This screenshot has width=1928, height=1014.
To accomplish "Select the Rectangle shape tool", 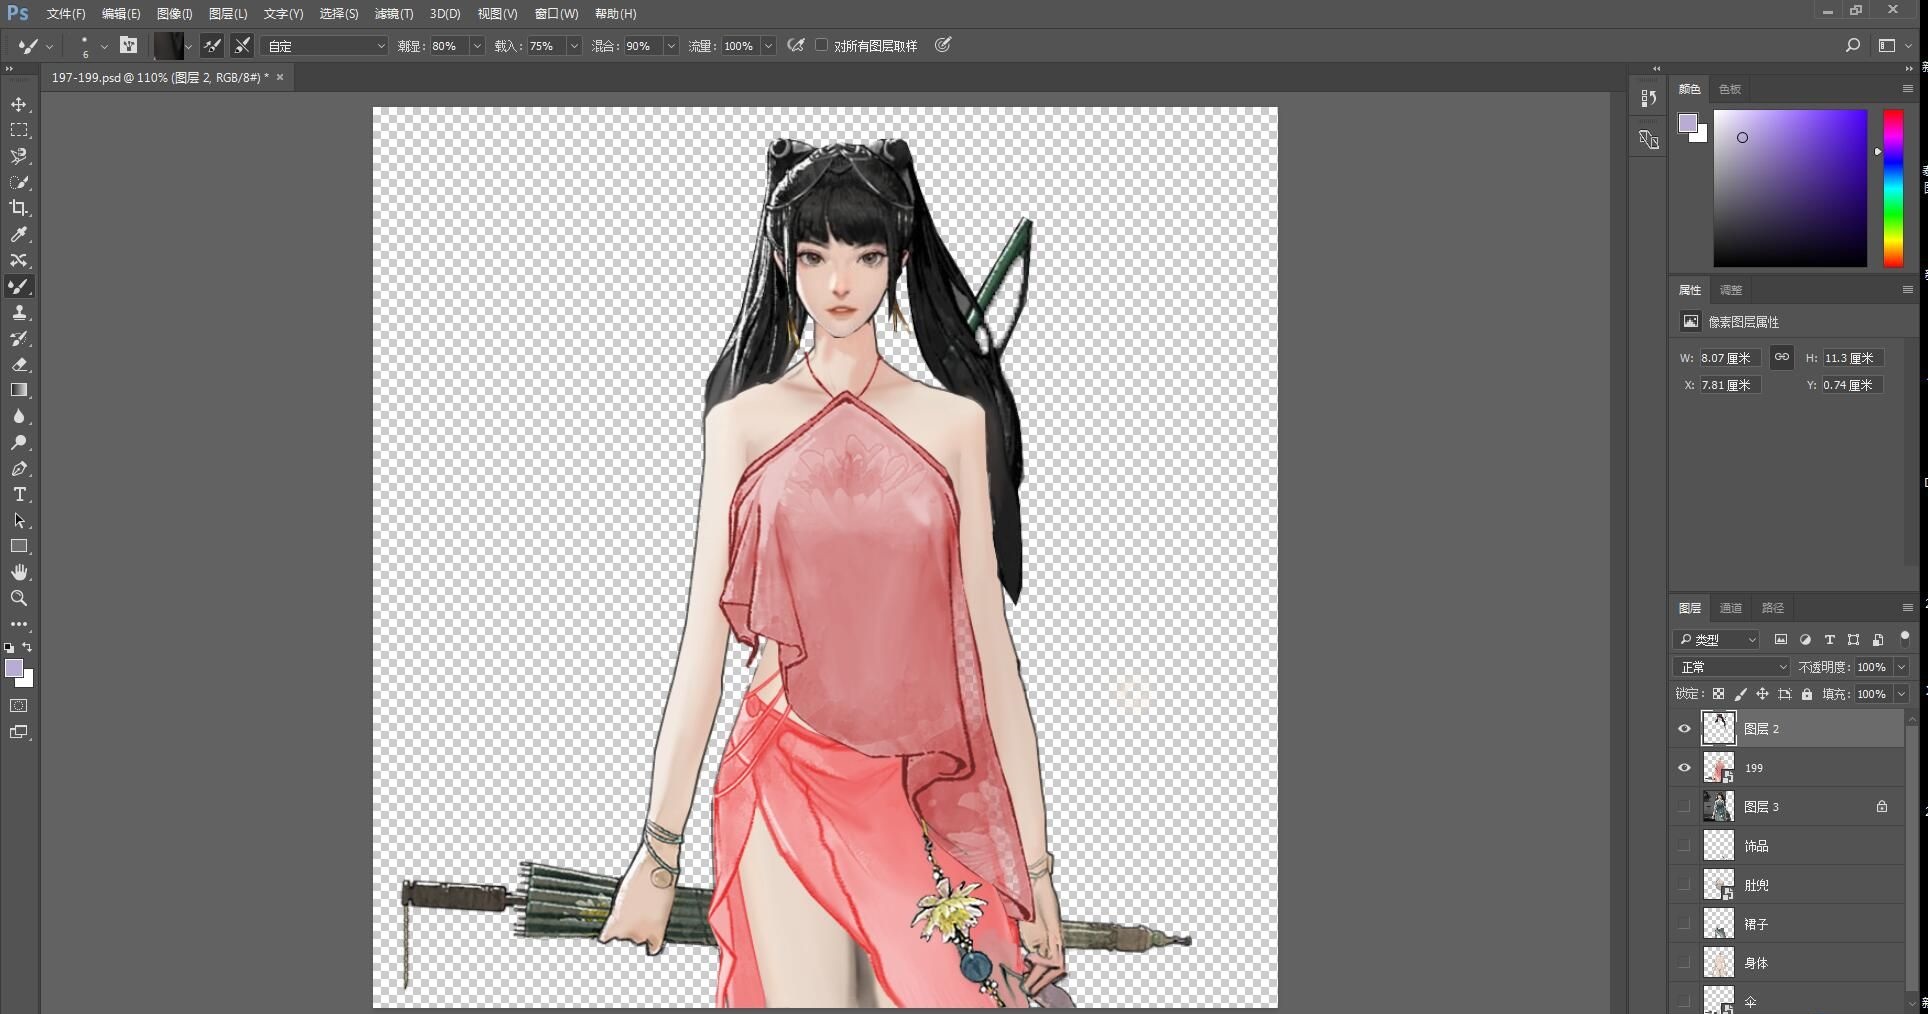I will coord(19,546).
